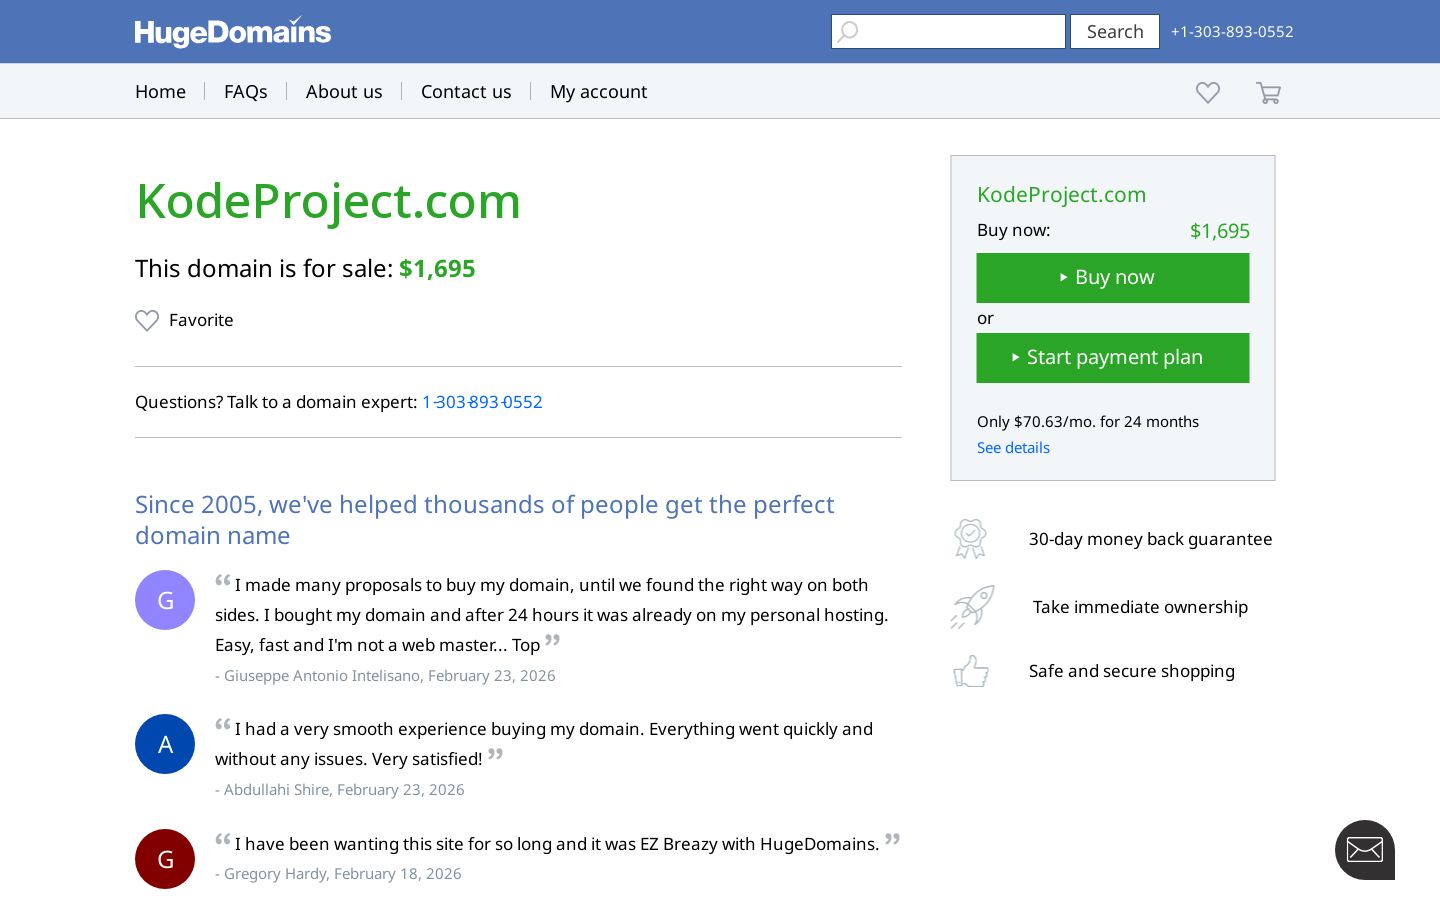Viewport: 1440px width, 900px height.
Task: Click the green Buy now button
Action: click(1113, 278)
